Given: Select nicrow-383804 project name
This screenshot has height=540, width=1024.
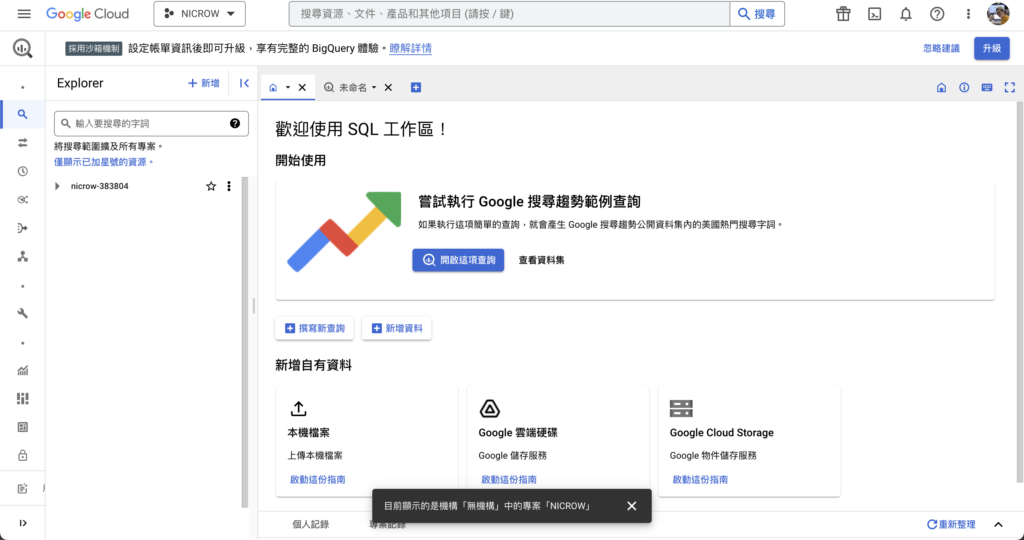Looking at the screenshot, I should coord(99,186).
